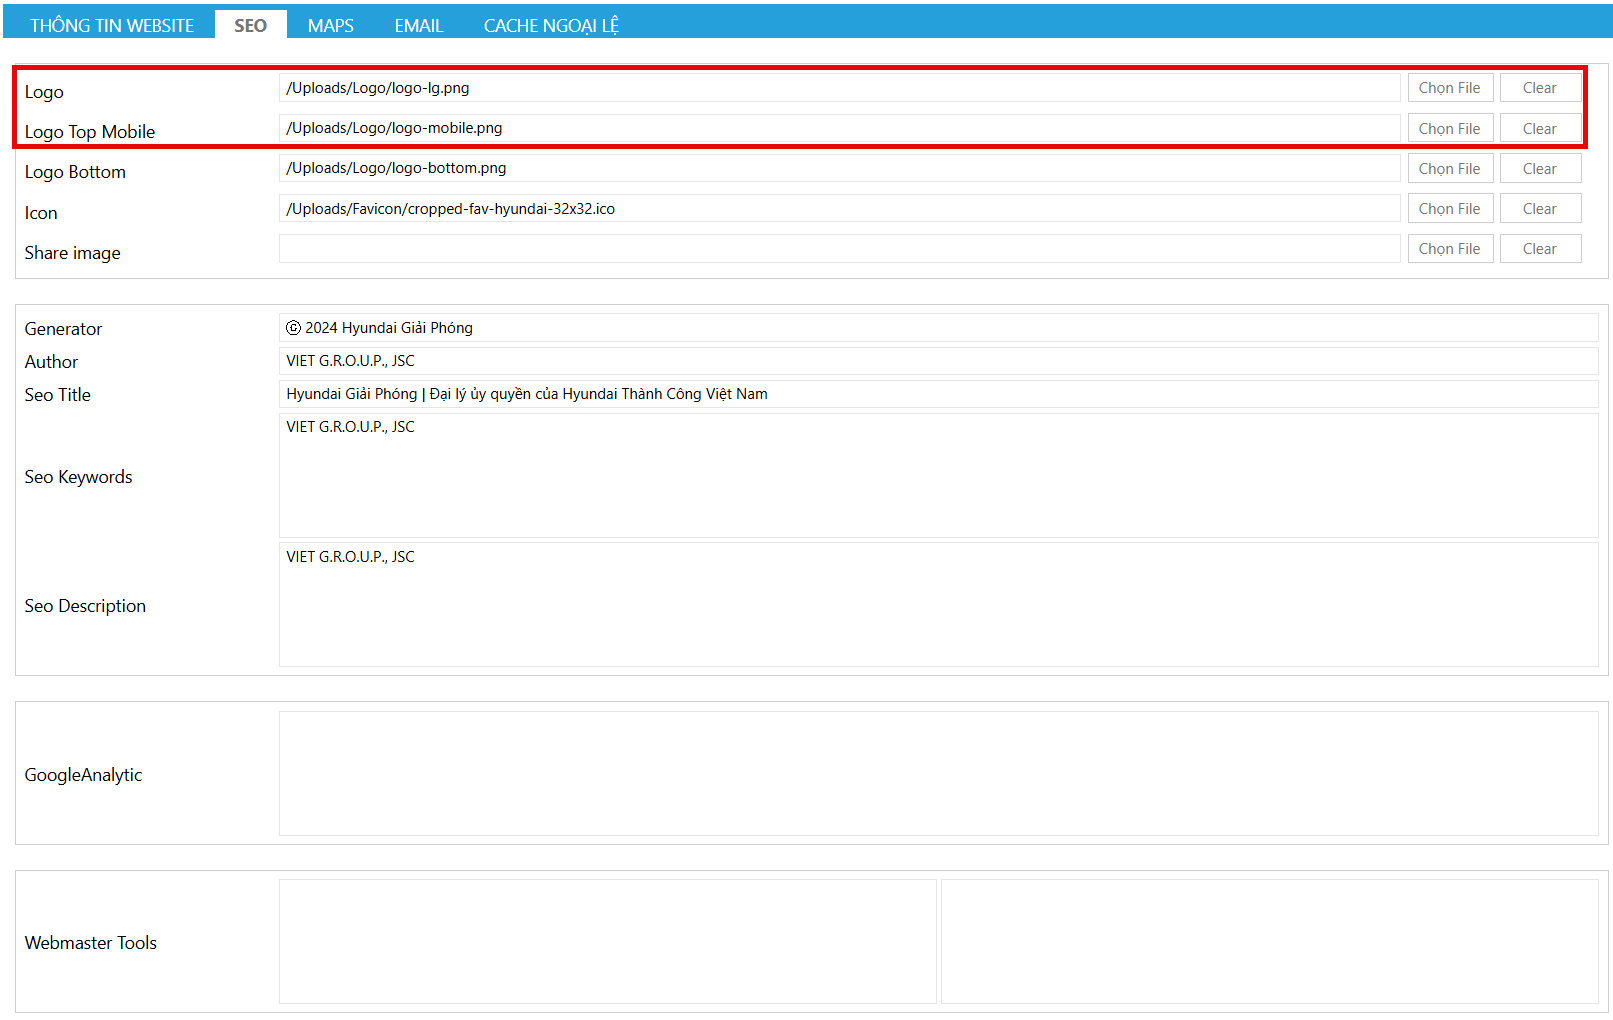Click the Generator text field
The height and width of the screenshot is (1020, 1613).
coord(937,328)
